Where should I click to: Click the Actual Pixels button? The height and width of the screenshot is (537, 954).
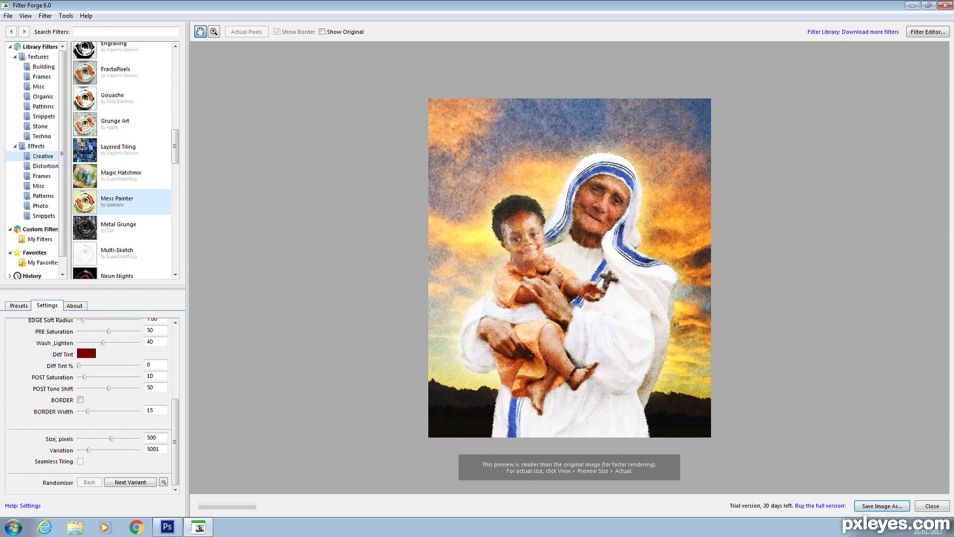pyautogui.click(x=246, y=32)
